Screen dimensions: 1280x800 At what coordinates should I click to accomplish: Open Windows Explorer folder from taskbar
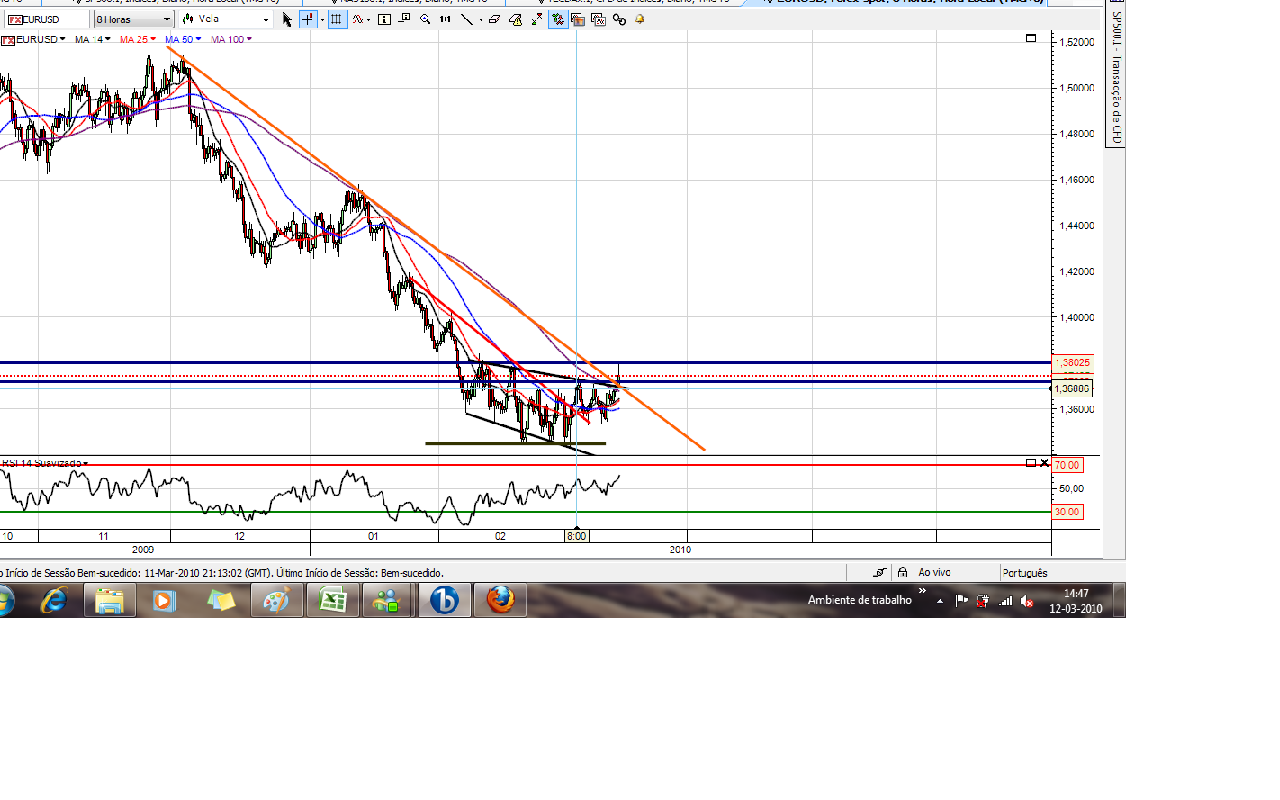pos(109,600)
